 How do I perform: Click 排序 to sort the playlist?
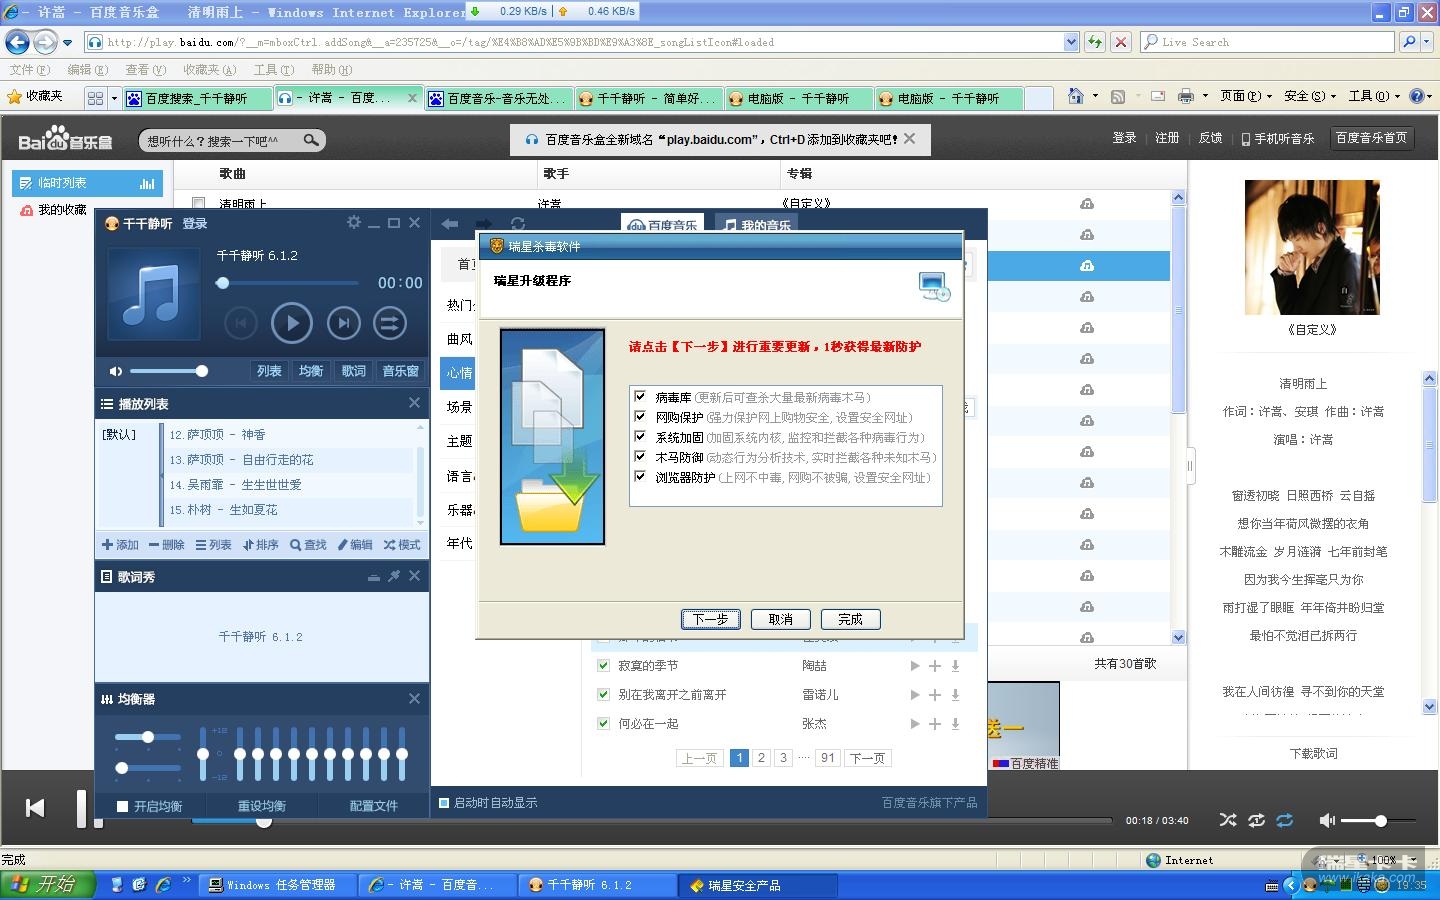click(260, 545)
